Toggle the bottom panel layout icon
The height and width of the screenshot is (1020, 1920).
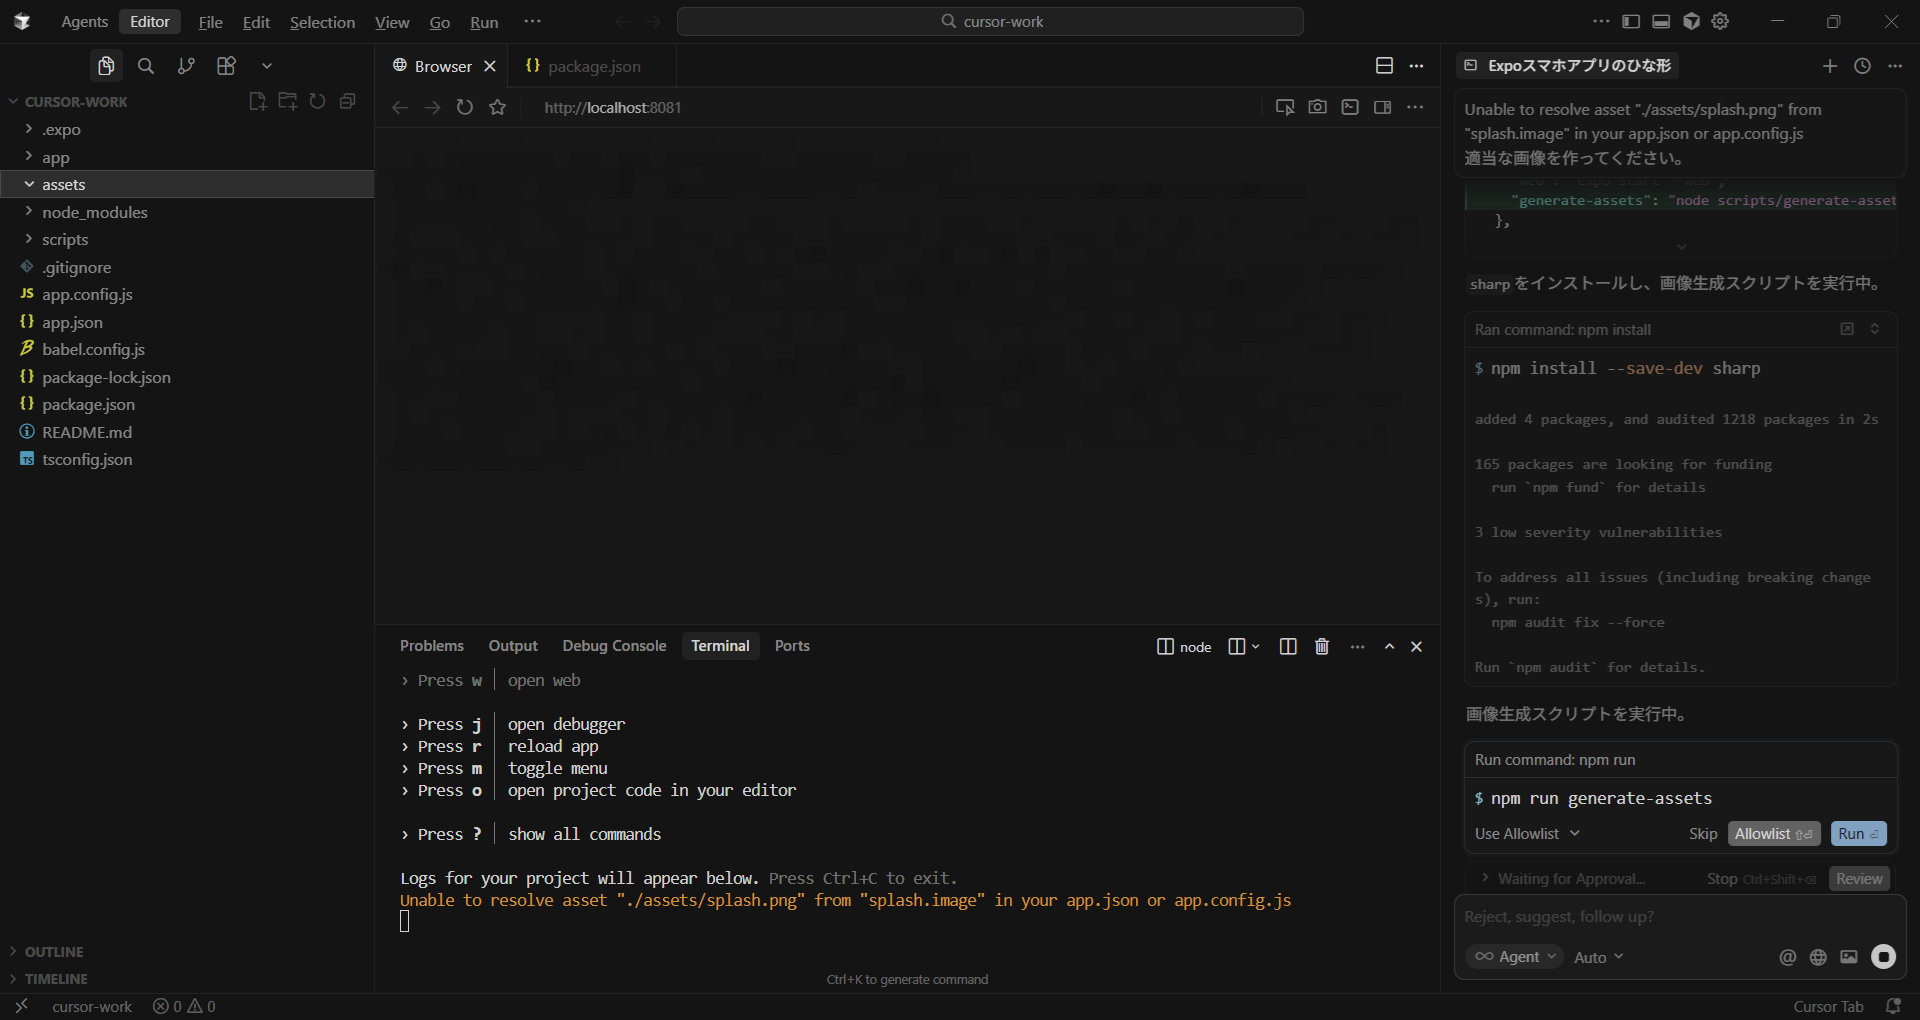(x=1661, y=21)
